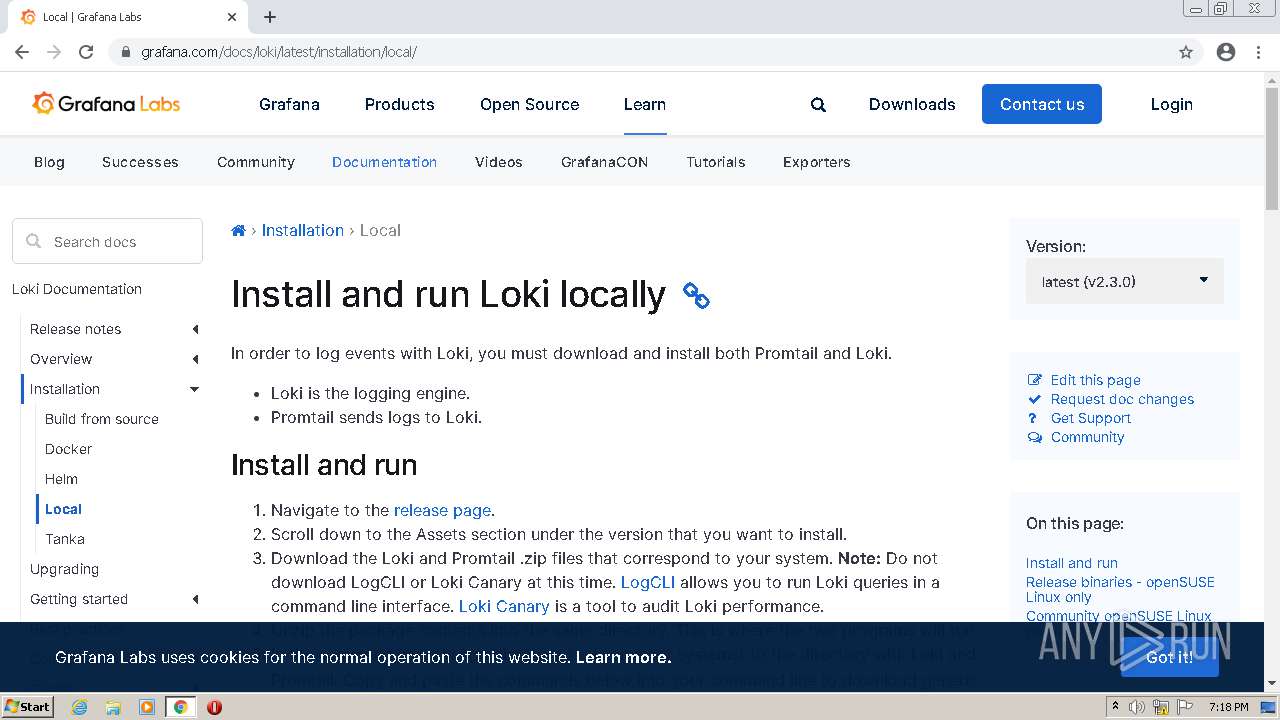Open a new browser tab
Image resolution: width=1280 pixels, height=720 pixels.
tap(270, 17)
